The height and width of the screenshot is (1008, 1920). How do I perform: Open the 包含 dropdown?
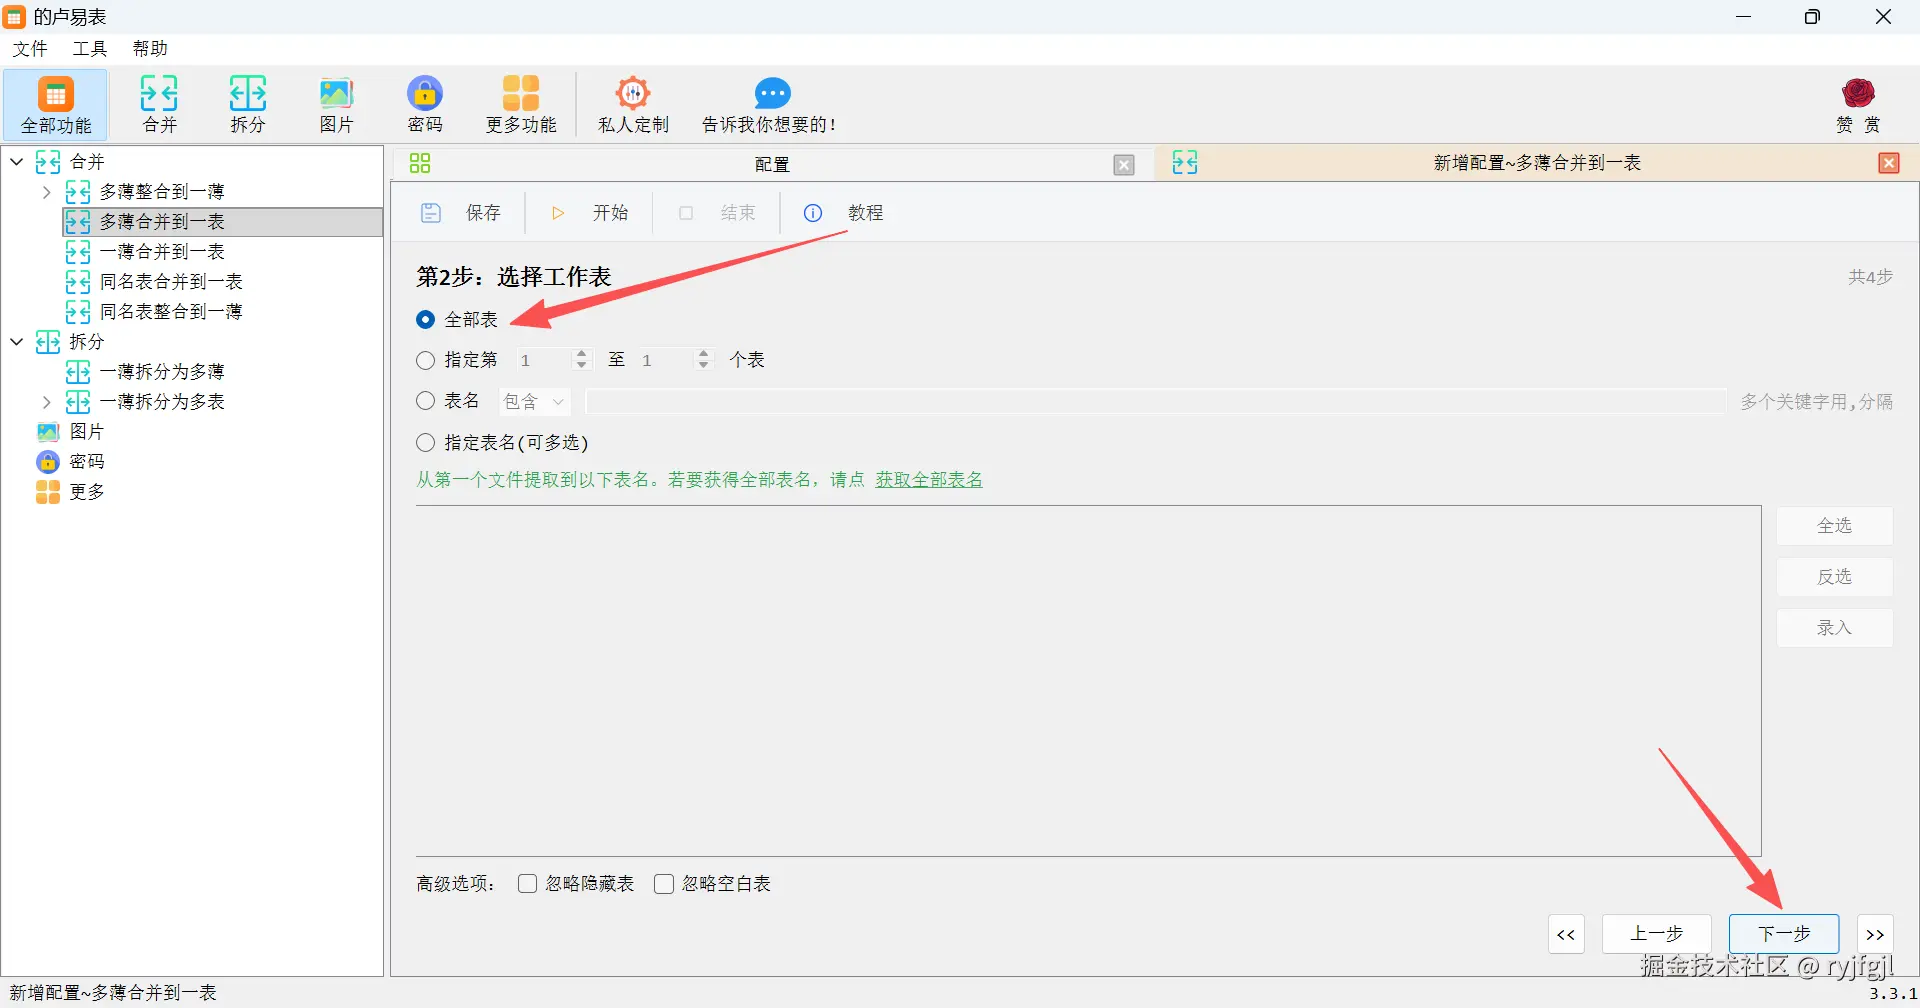pyautogui.click(x=535, y=402)
